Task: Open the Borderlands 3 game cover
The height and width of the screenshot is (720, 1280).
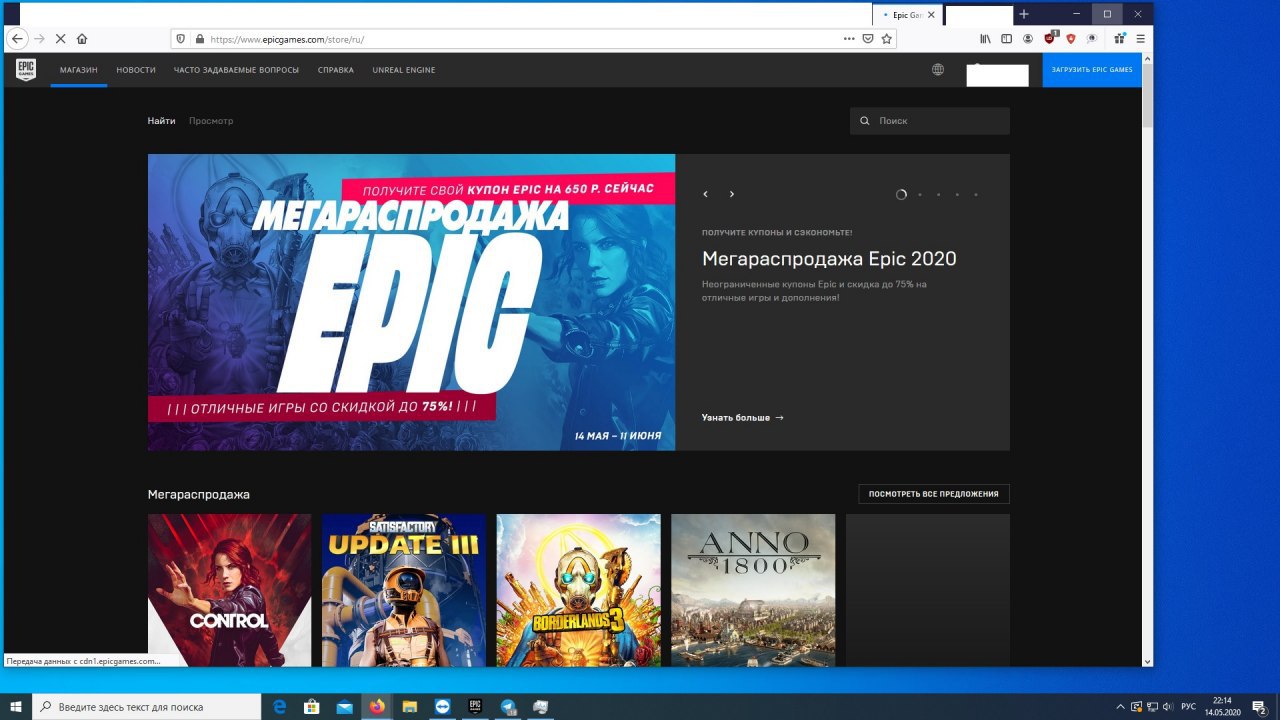Action: click(x=579, y=590)
